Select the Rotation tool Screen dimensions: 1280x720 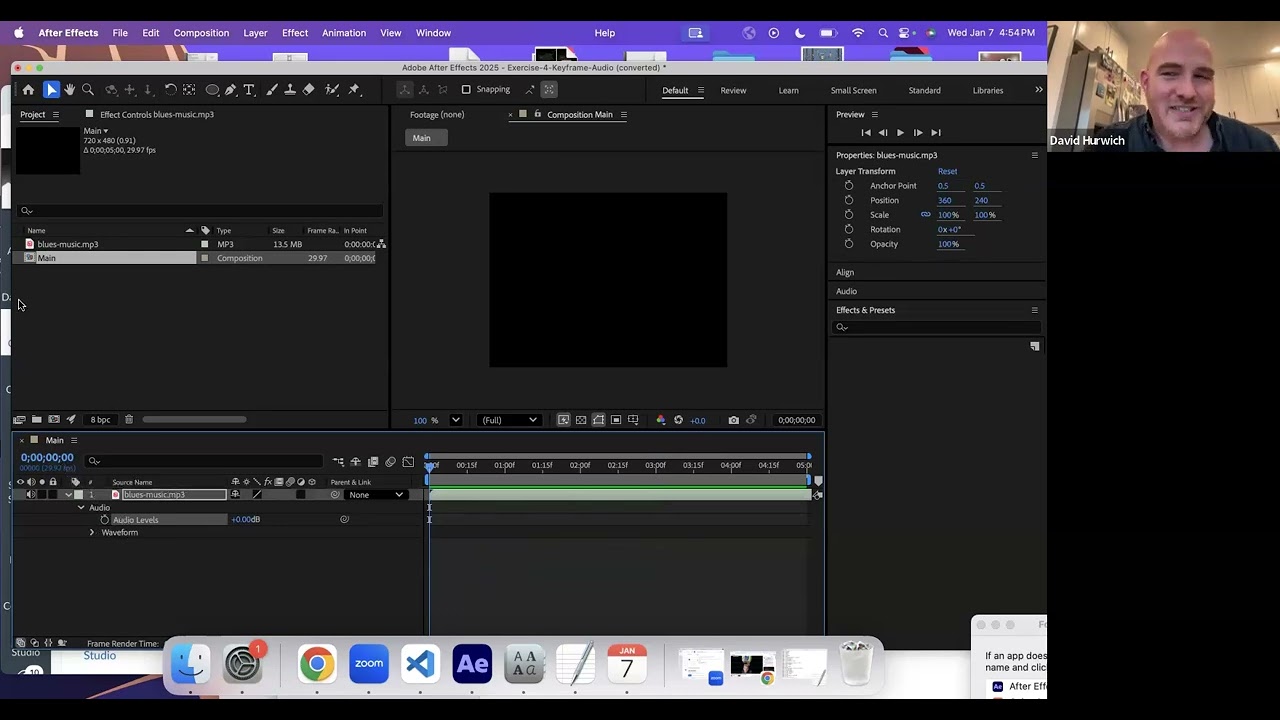[170, 90]
